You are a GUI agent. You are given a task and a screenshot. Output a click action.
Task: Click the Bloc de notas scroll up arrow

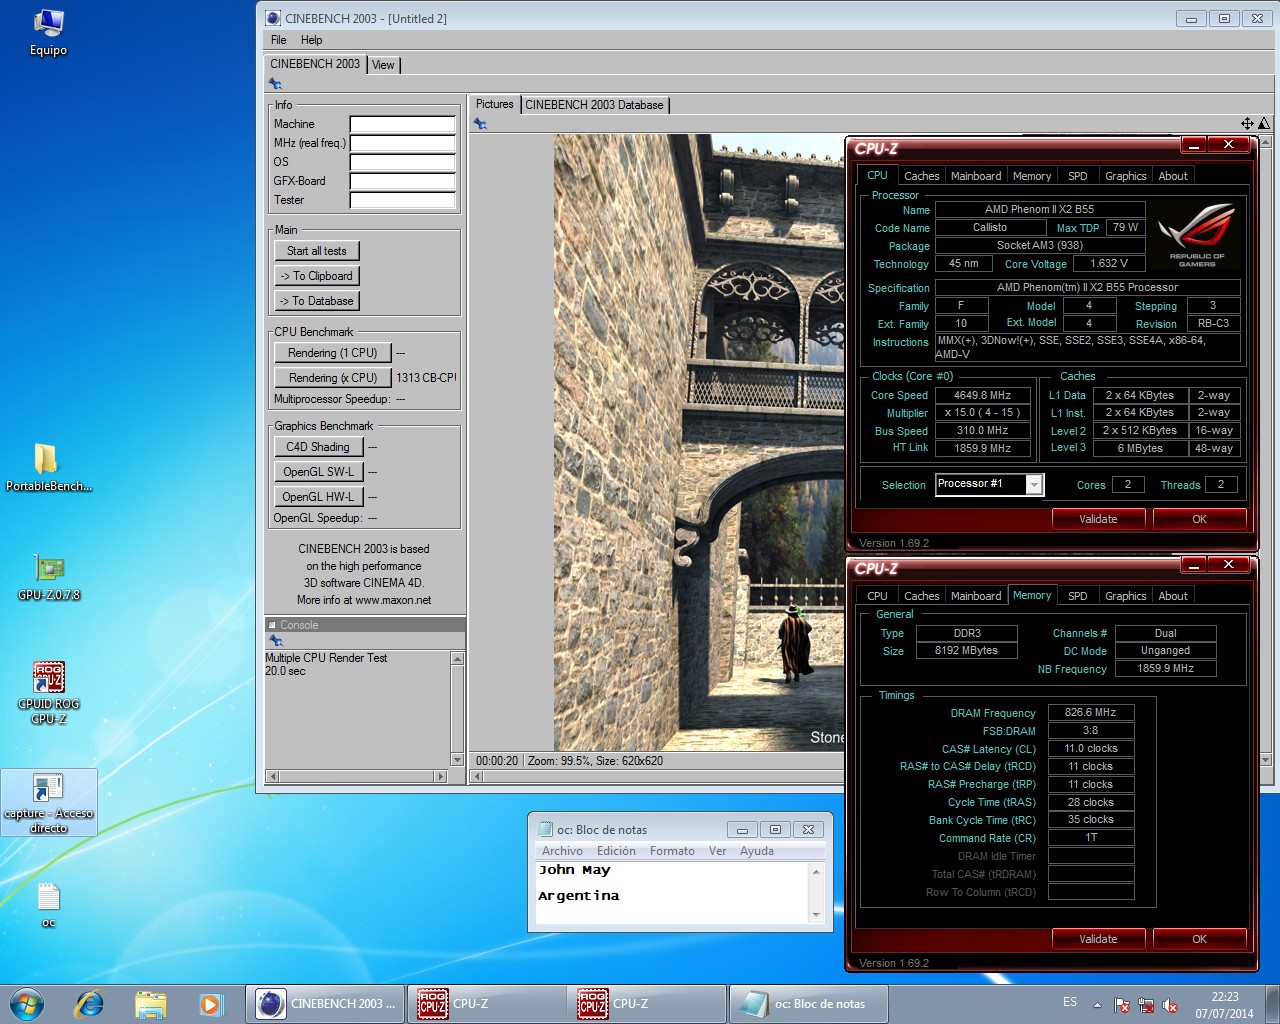[816, 873]
